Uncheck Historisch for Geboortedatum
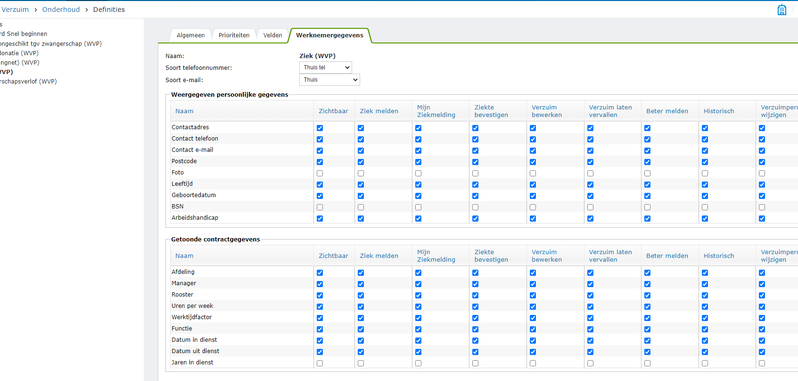 tap(705, 196)
